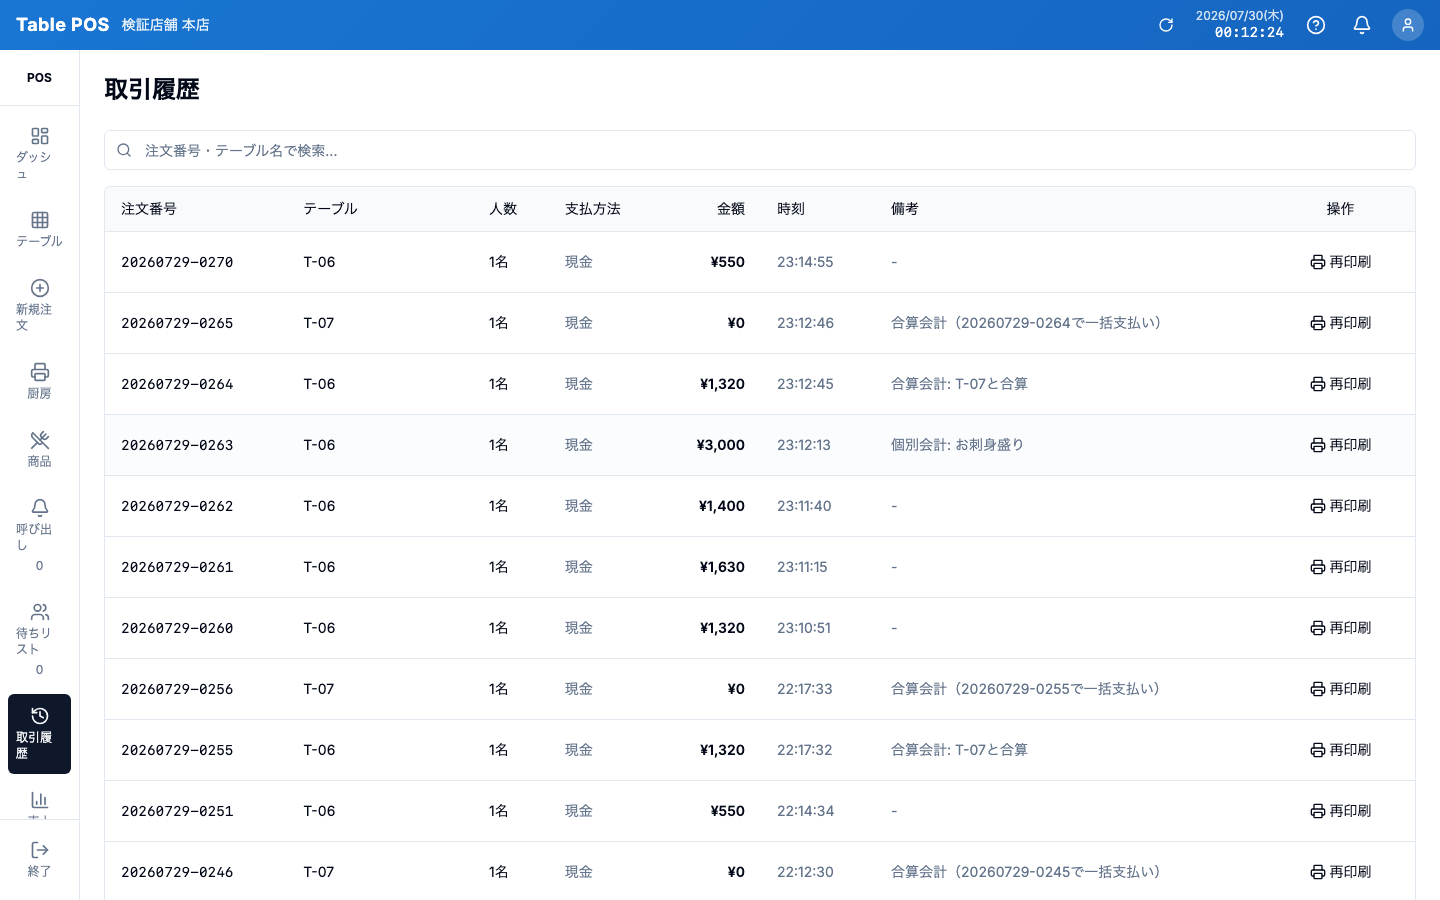
Task: Click the 備考 column header
Action: (905, 209)
